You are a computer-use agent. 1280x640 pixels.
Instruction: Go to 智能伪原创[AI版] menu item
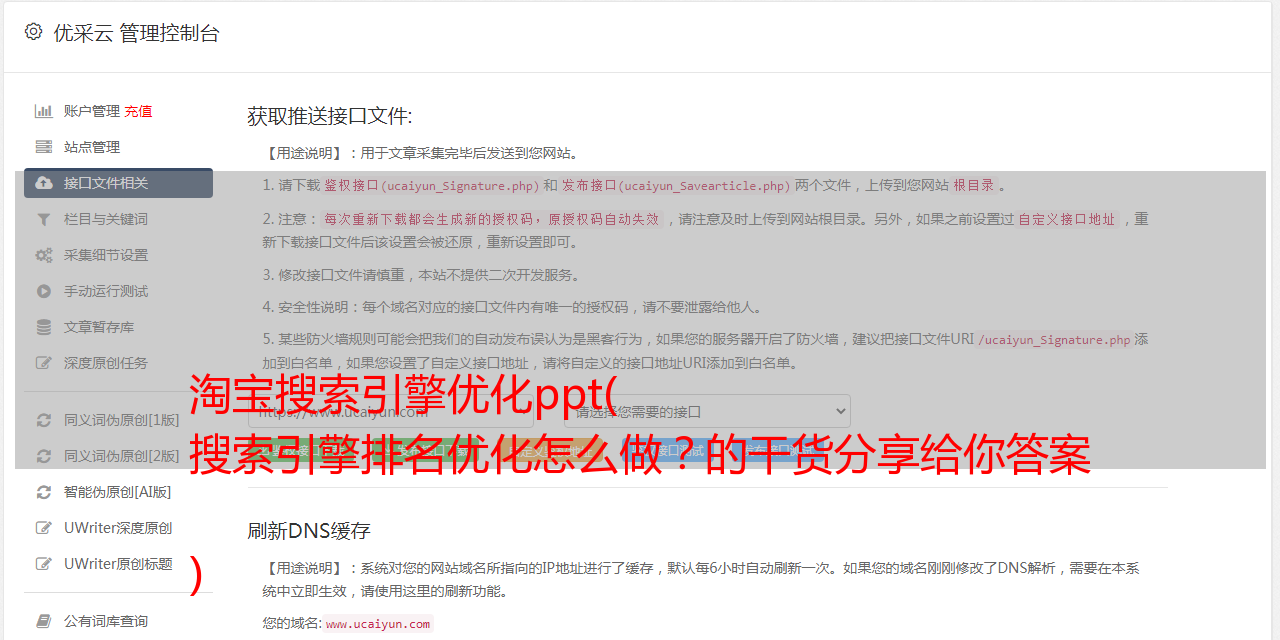click(x=118, y=492)
